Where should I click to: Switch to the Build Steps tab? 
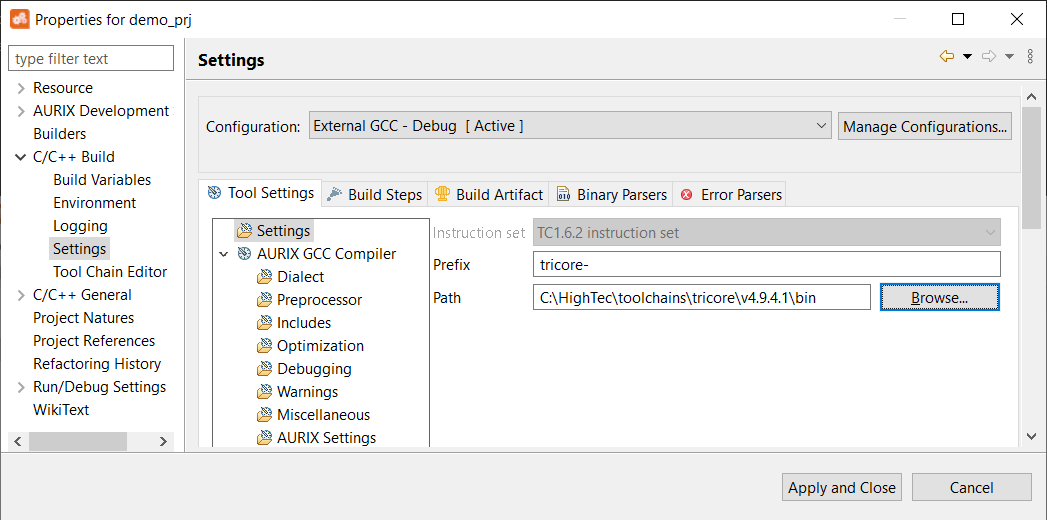point(375,194)
